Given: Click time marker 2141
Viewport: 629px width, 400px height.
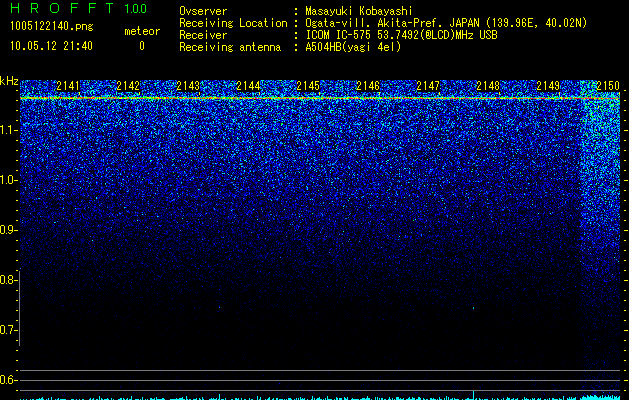Looking at the screenshot, I should tap(68, 85).
